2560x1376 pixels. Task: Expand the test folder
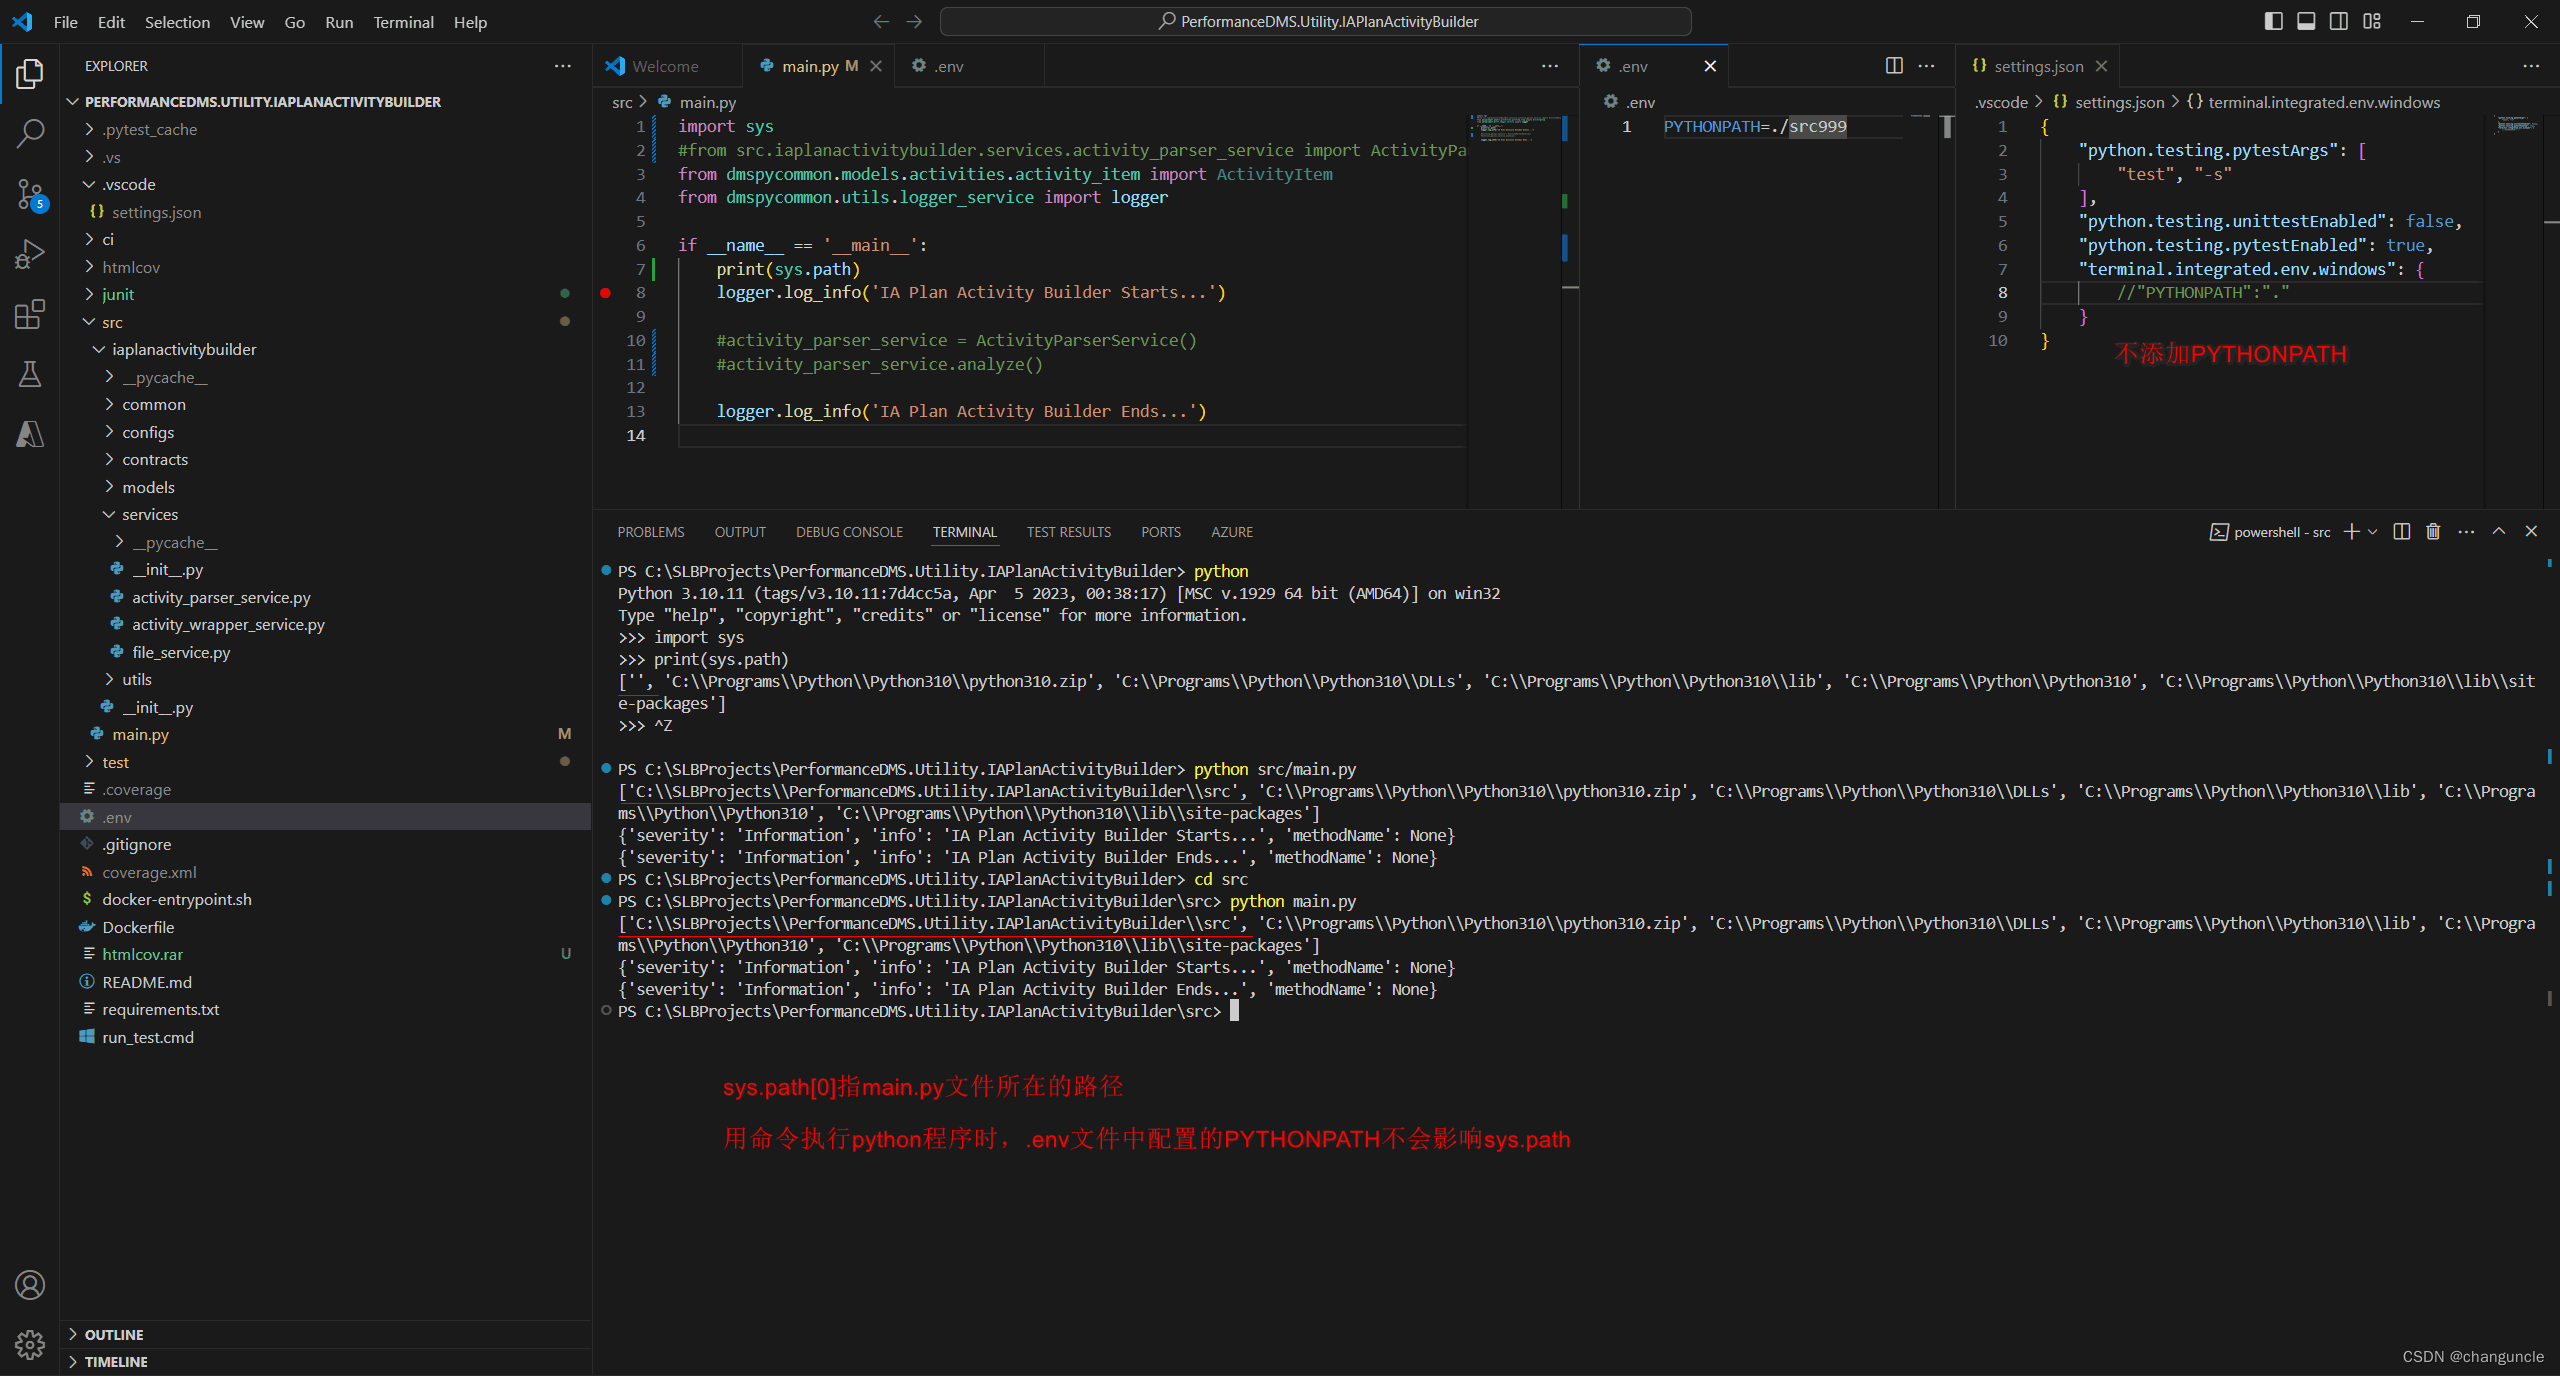tap(89, 762)
